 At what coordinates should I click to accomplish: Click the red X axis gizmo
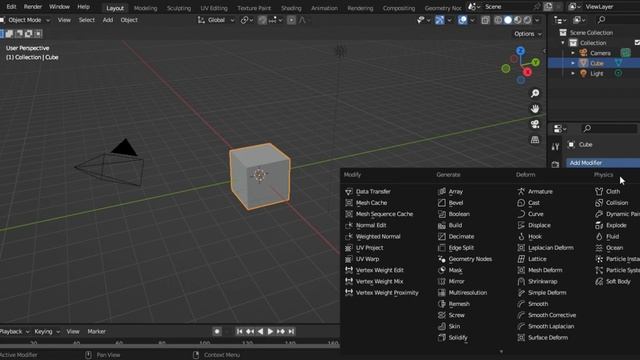[x=527, y=72]
